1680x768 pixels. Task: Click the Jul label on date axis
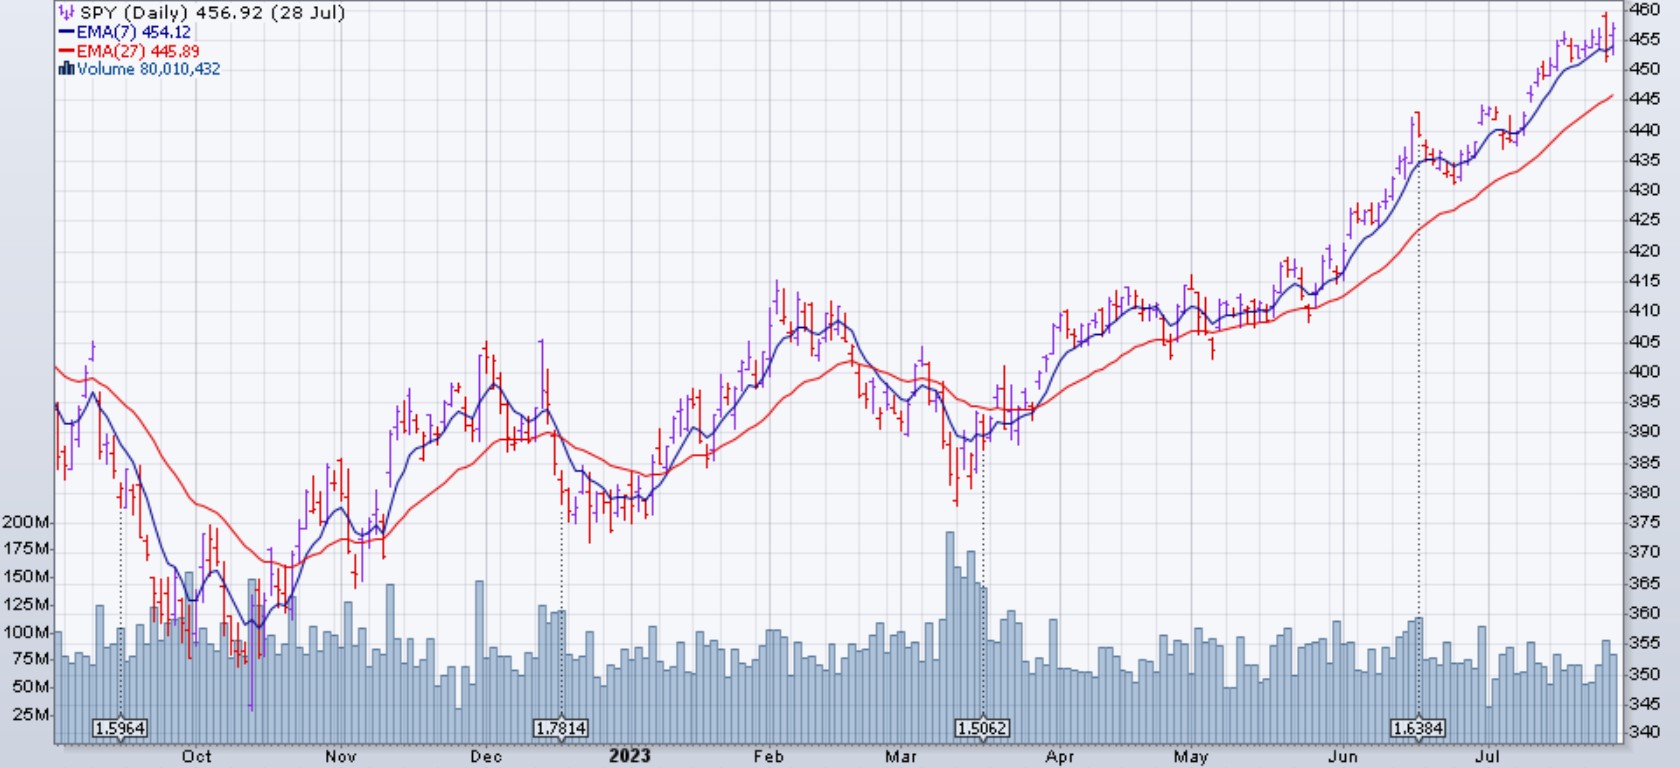[x=1487, y=756]
